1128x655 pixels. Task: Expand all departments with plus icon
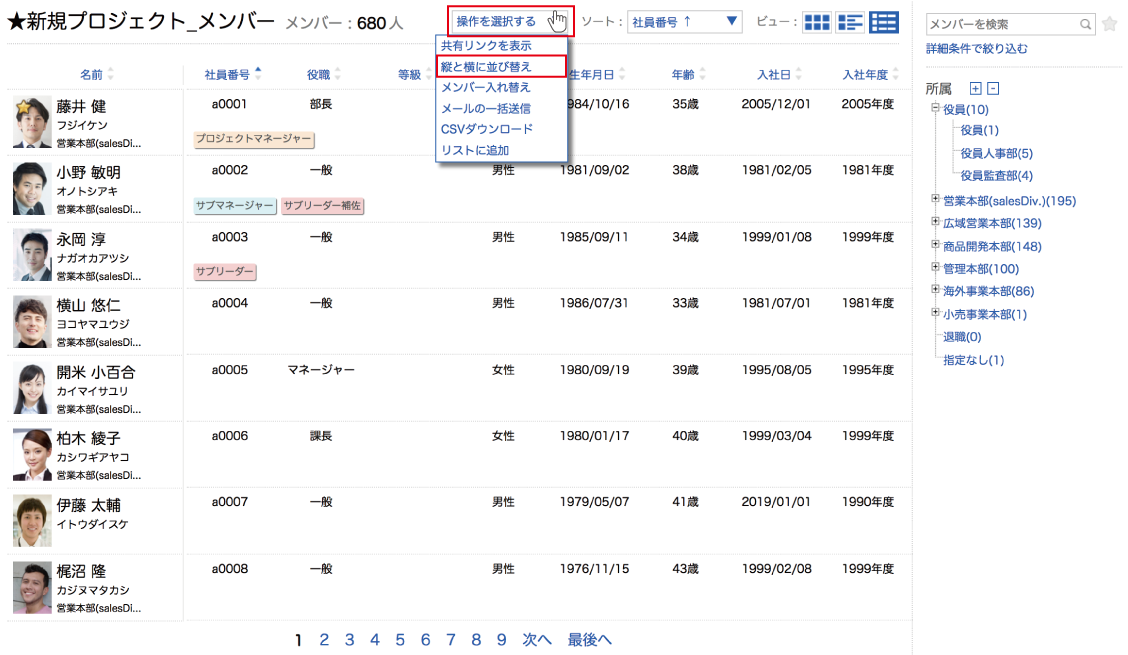(975, 89)
